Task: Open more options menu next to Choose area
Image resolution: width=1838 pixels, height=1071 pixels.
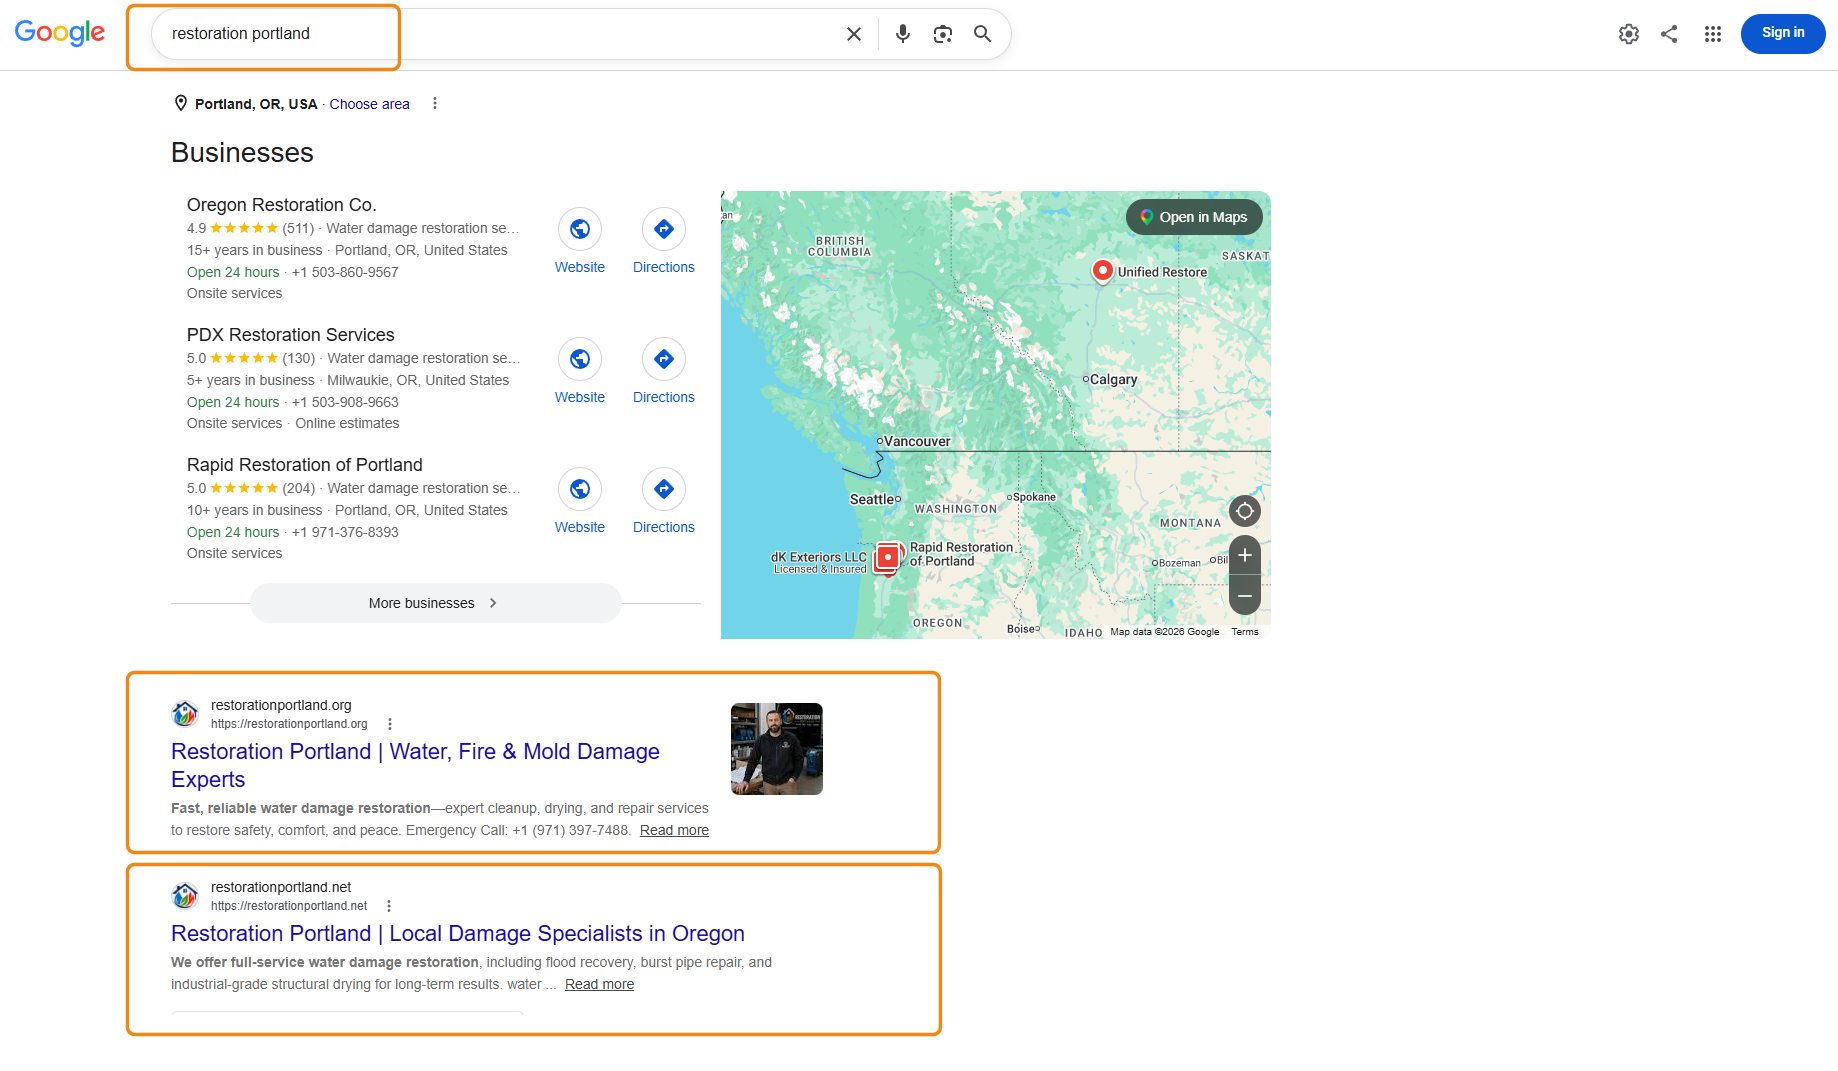Action: pyautogui.click(x=435, y=103)
